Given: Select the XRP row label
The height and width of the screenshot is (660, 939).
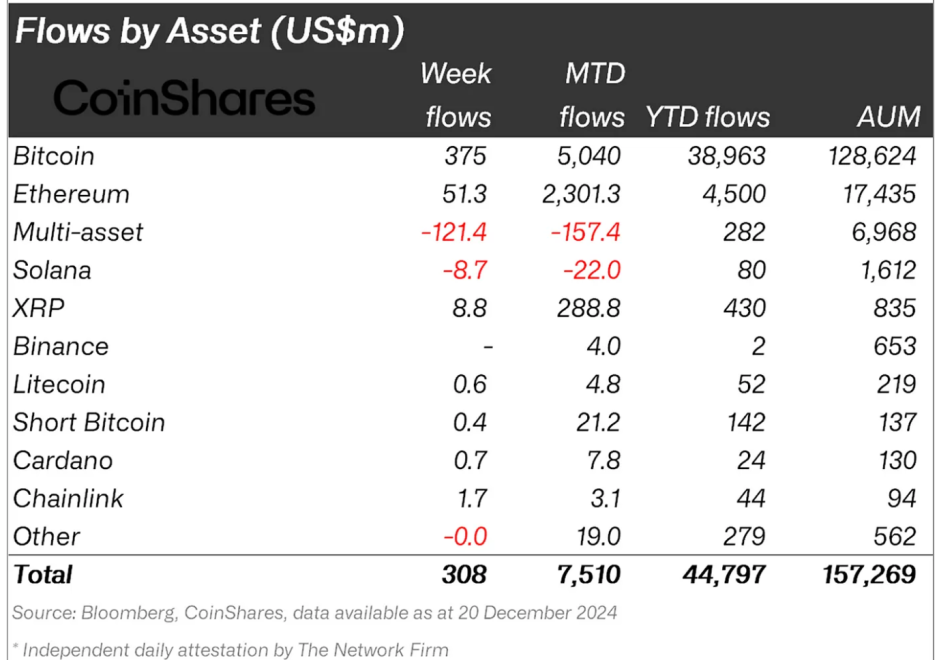Looking at the screenshot, I should click(38, 308).
